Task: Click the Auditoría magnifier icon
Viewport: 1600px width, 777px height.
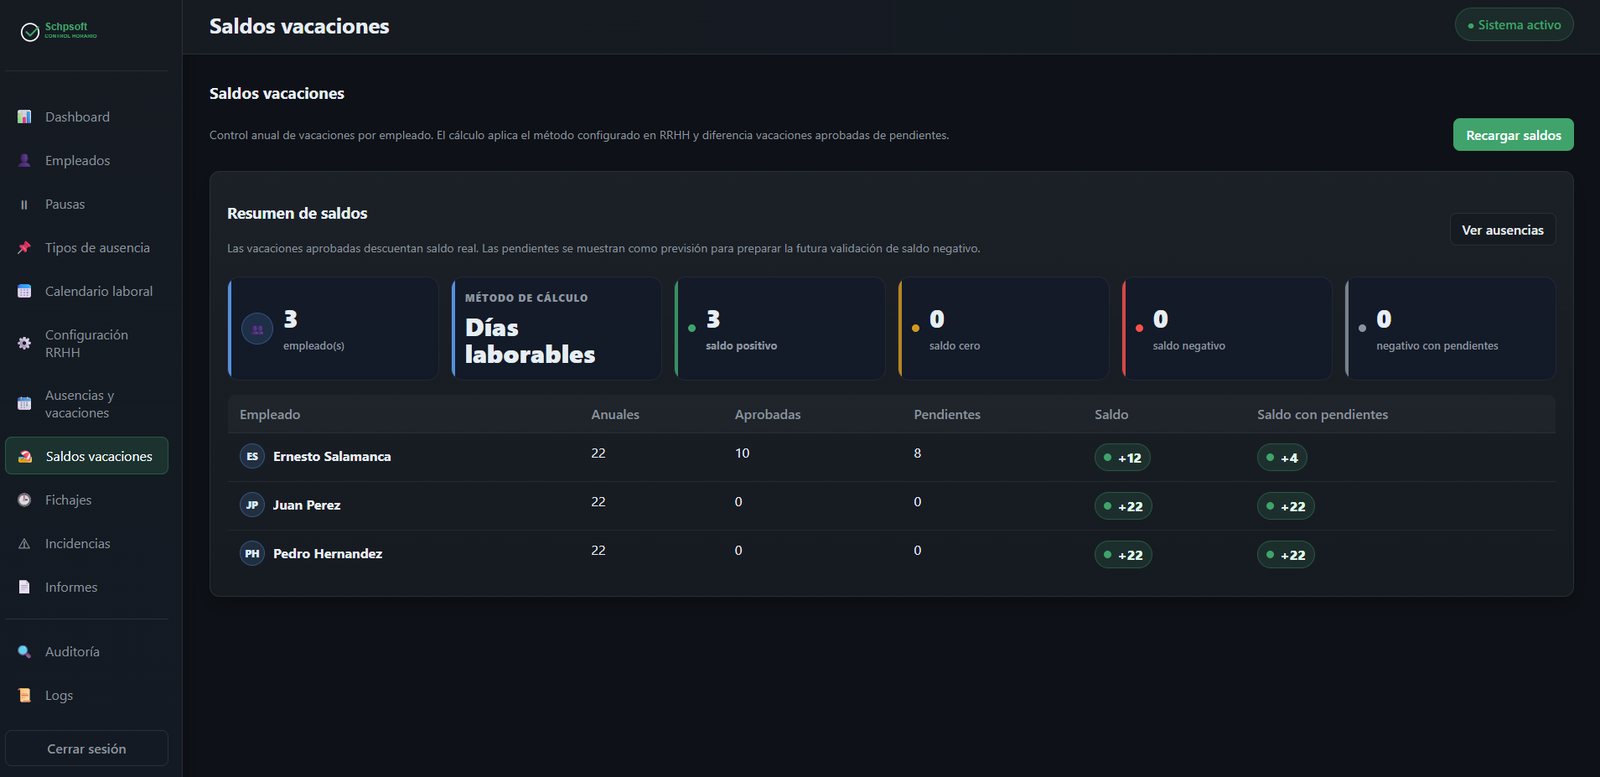Action: tap(24, 652)
